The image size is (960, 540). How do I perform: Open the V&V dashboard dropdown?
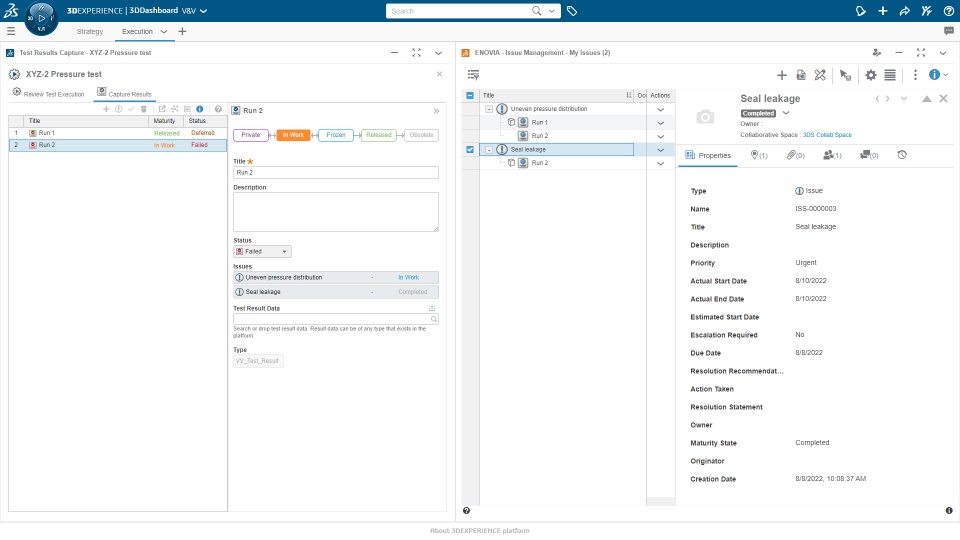(203, 11)
